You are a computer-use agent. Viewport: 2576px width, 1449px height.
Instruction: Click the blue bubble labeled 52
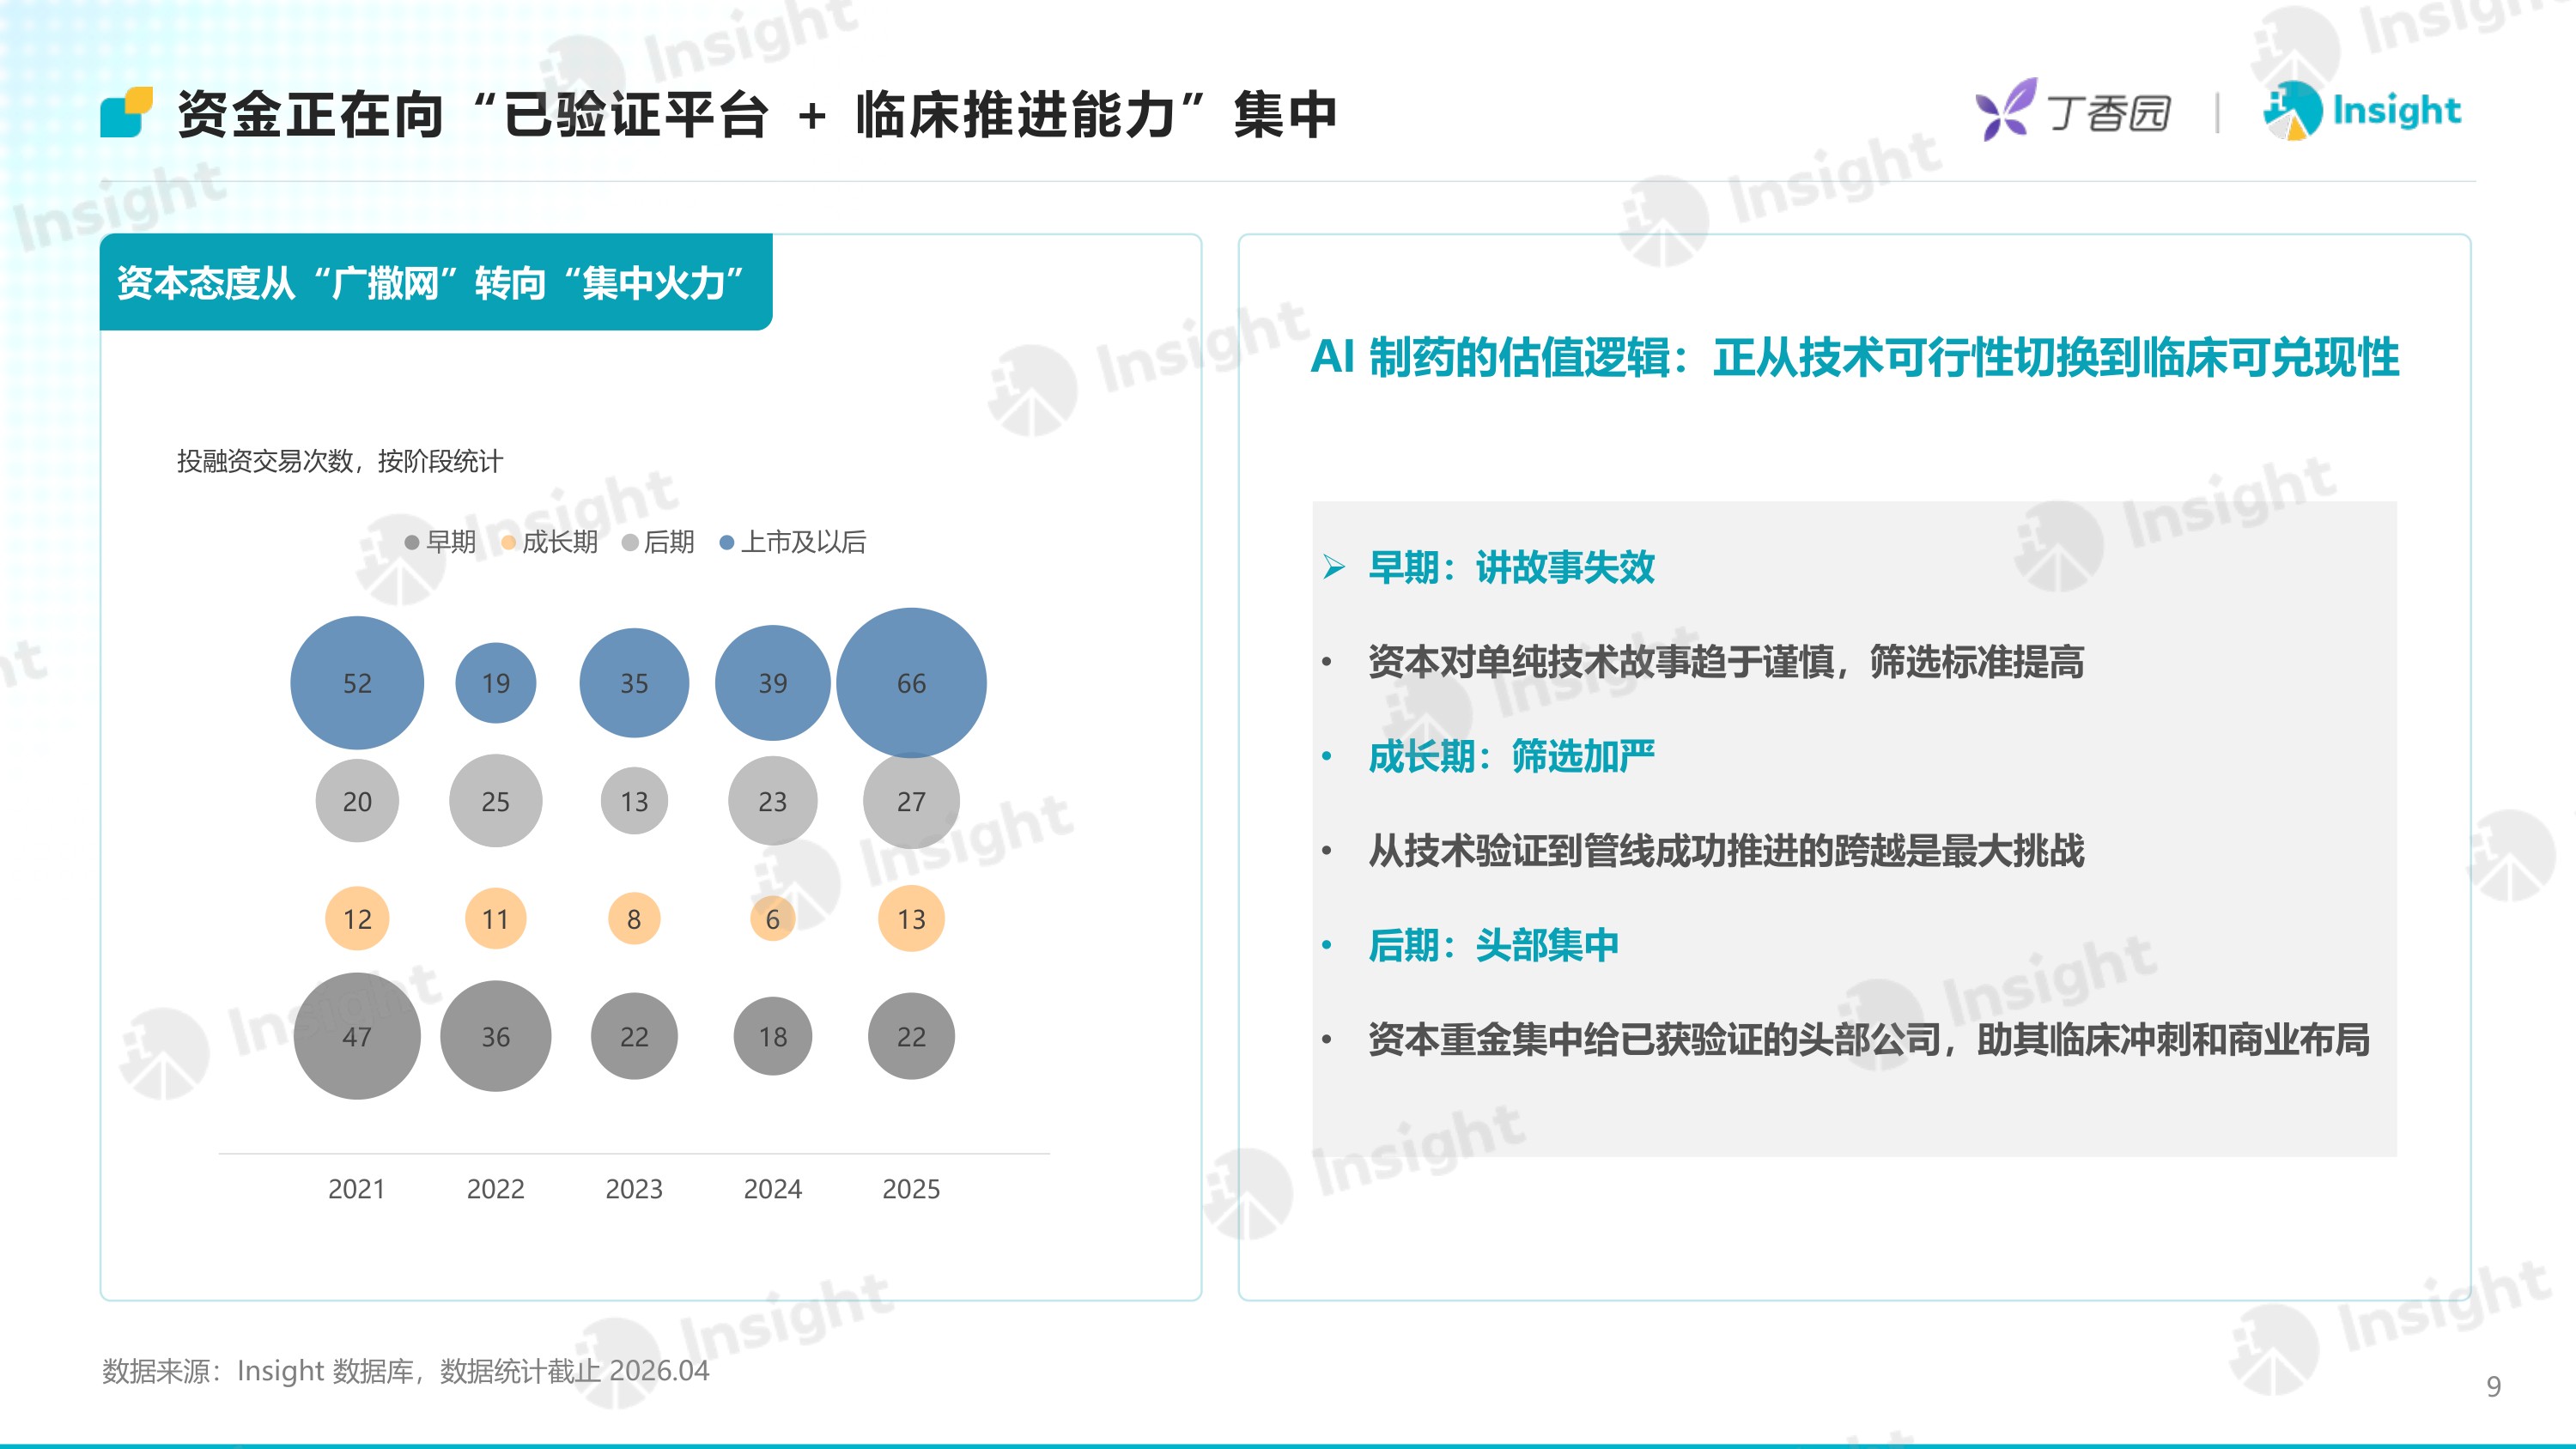coord(357,683)
